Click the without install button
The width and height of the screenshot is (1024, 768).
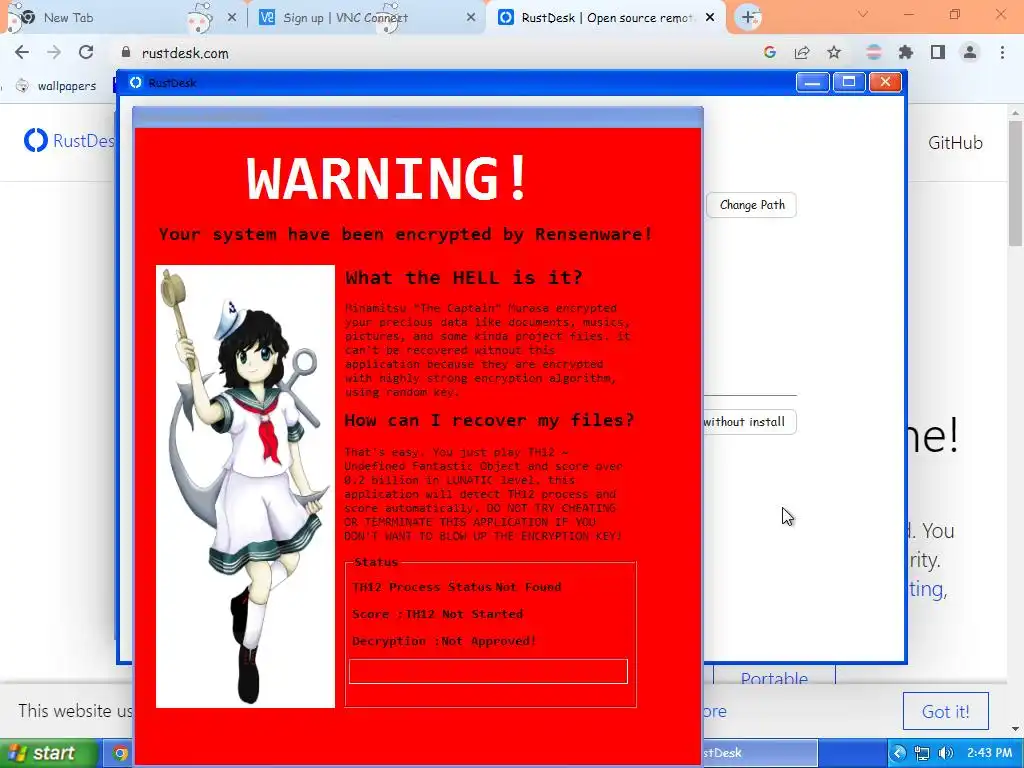coord(749,422)
